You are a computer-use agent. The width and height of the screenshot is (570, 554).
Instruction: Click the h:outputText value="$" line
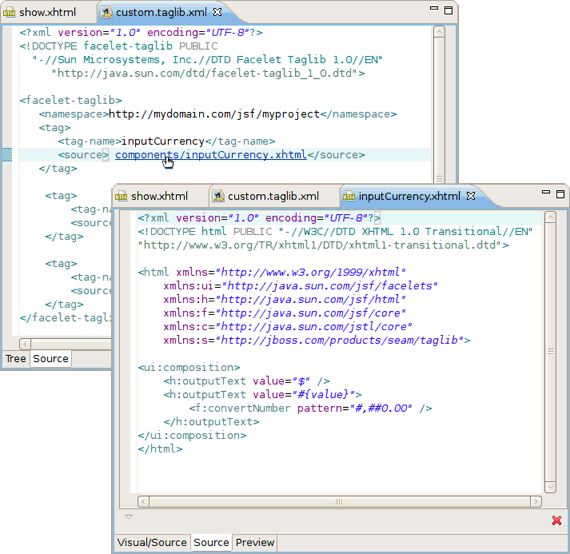click(x=246, y=381)
